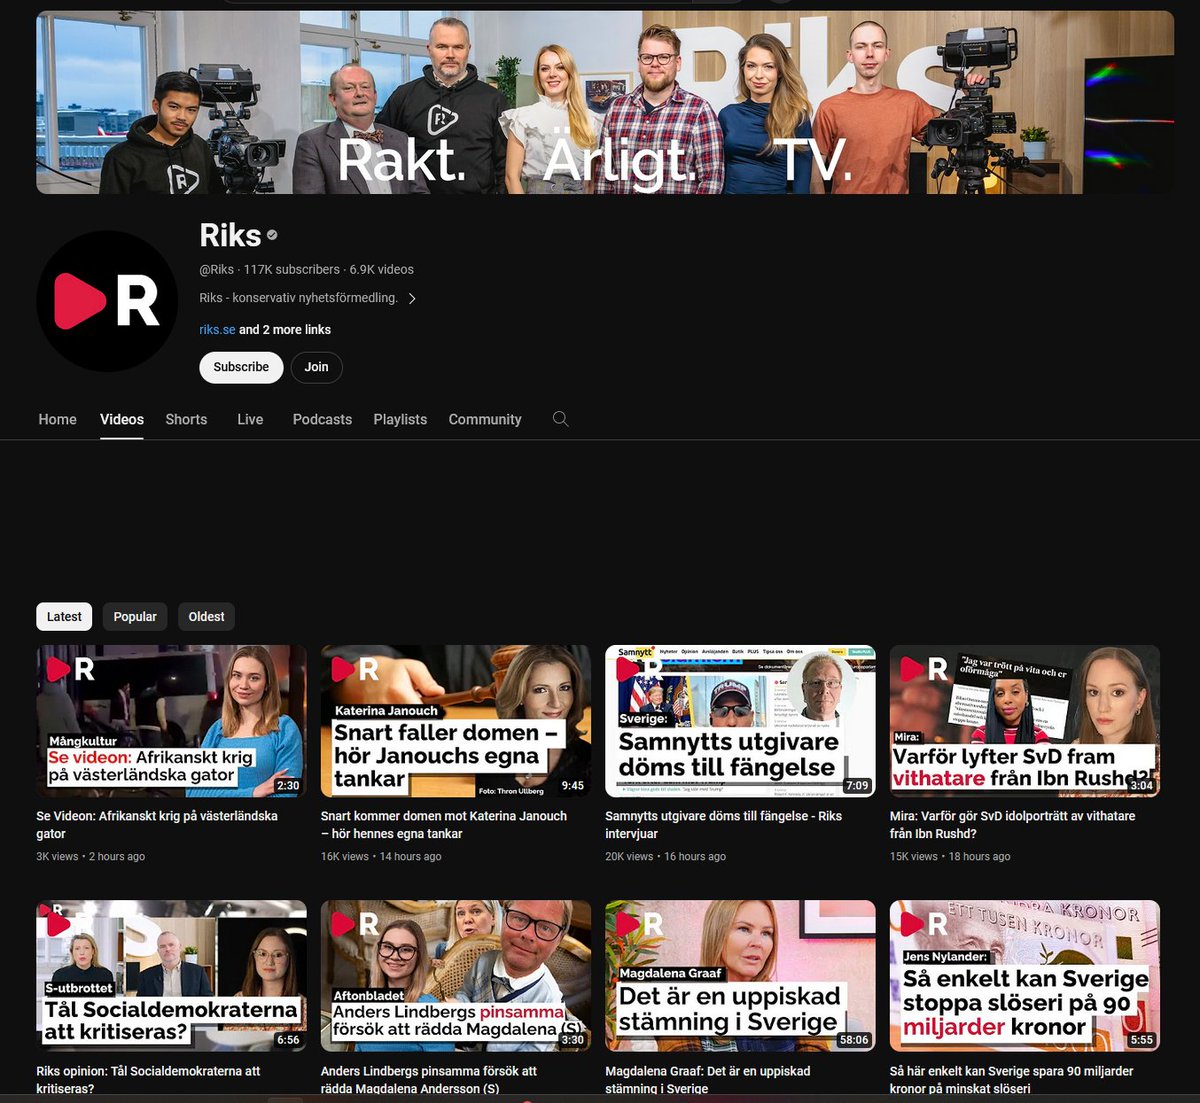Viewport: 1200px width, 1103px height.
Task: Click the 58:06 duration badge
Action: pos(854,1040)
